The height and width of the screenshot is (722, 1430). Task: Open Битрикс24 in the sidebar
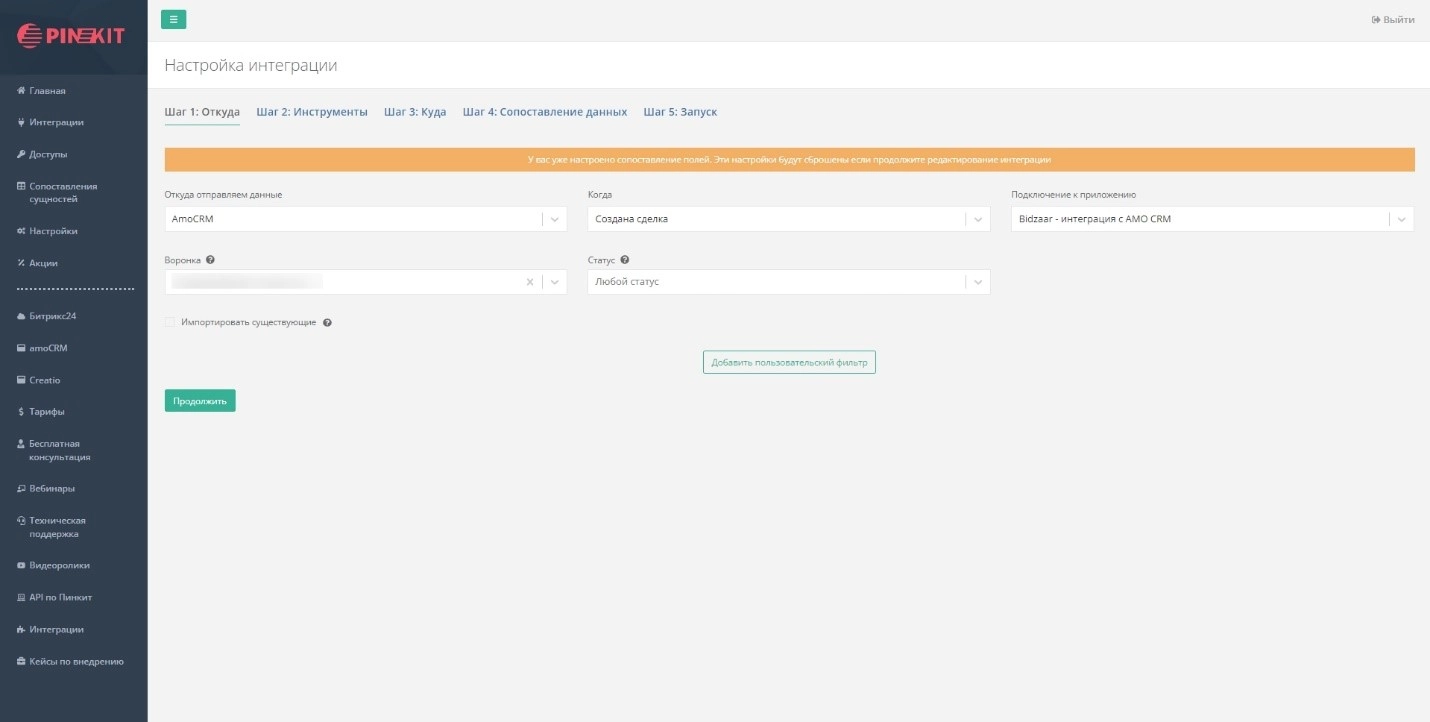click(x=52, y=316)
